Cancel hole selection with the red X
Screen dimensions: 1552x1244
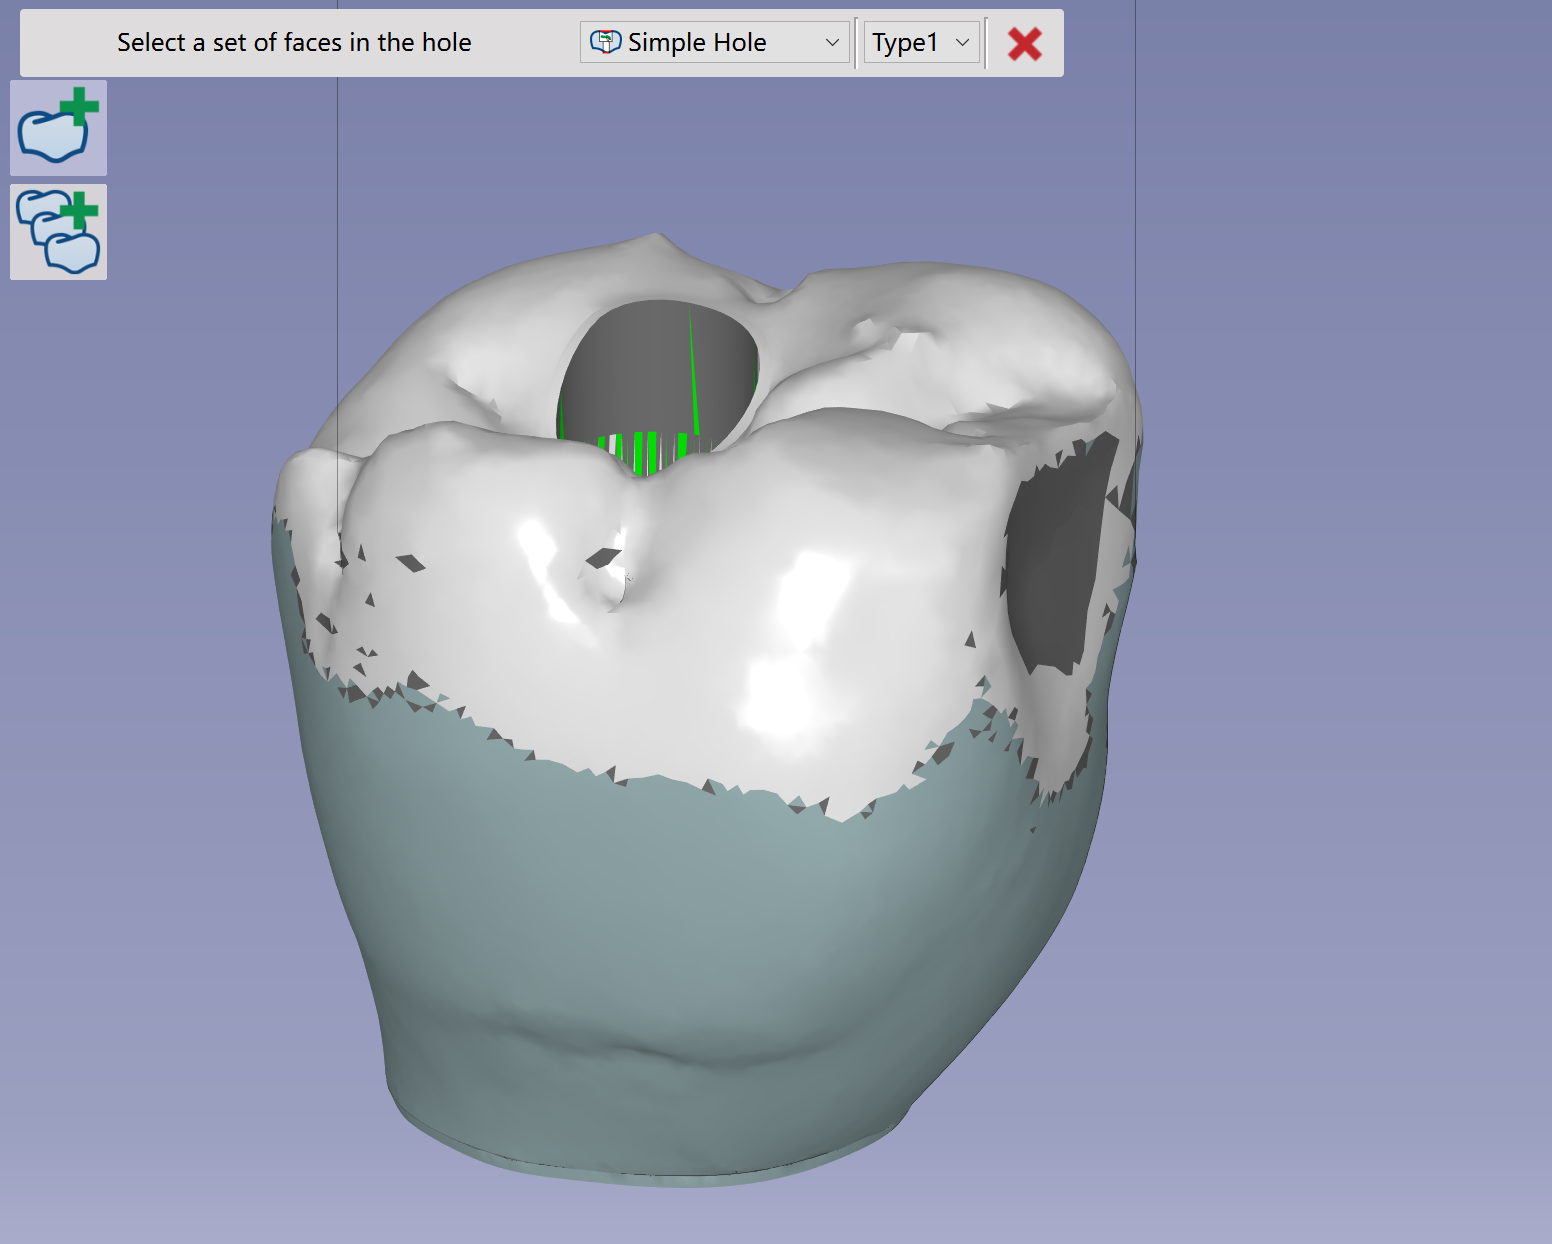point(1025,43)
